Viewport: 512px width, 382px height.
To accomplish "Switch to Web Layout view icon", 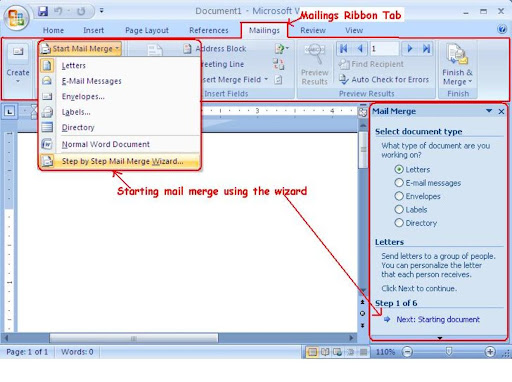I will pyautogui.click(x=337, y=352).
